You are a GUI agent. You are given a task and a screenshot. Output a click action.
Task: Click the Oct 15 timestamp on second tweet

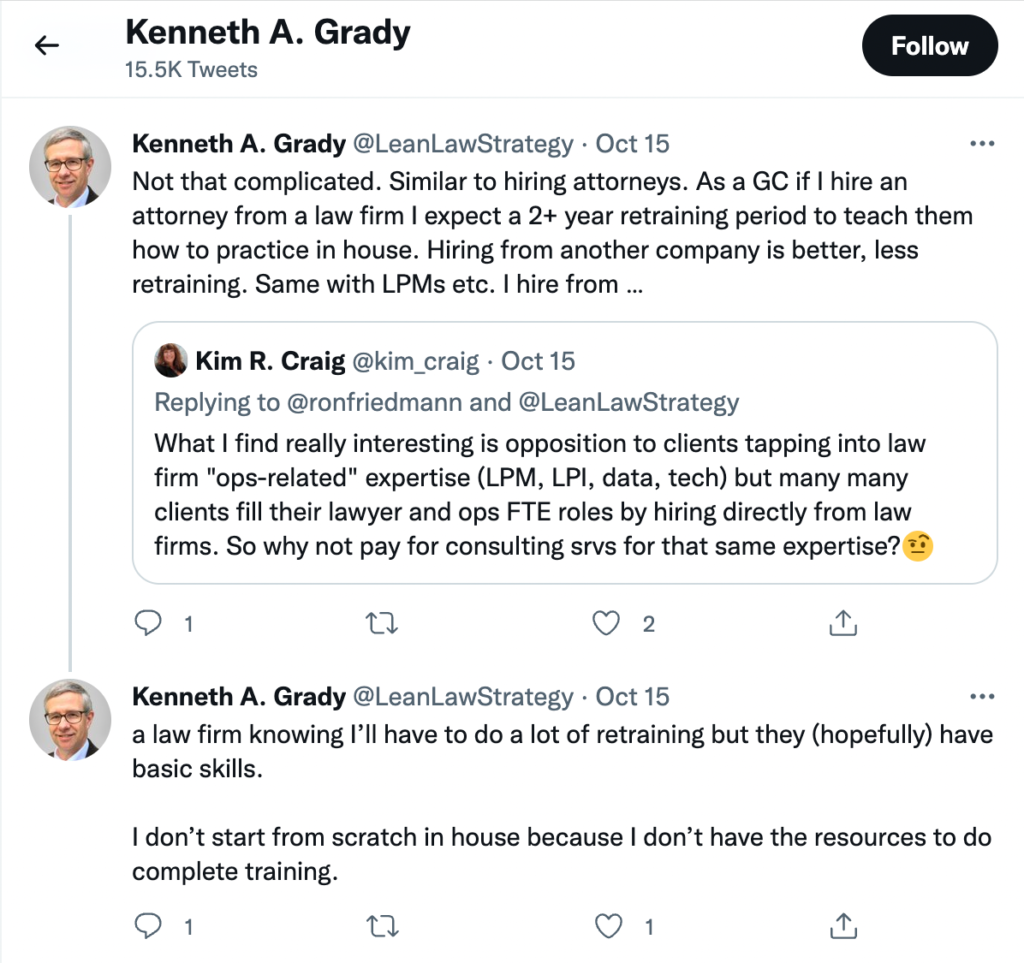point(632,697)
